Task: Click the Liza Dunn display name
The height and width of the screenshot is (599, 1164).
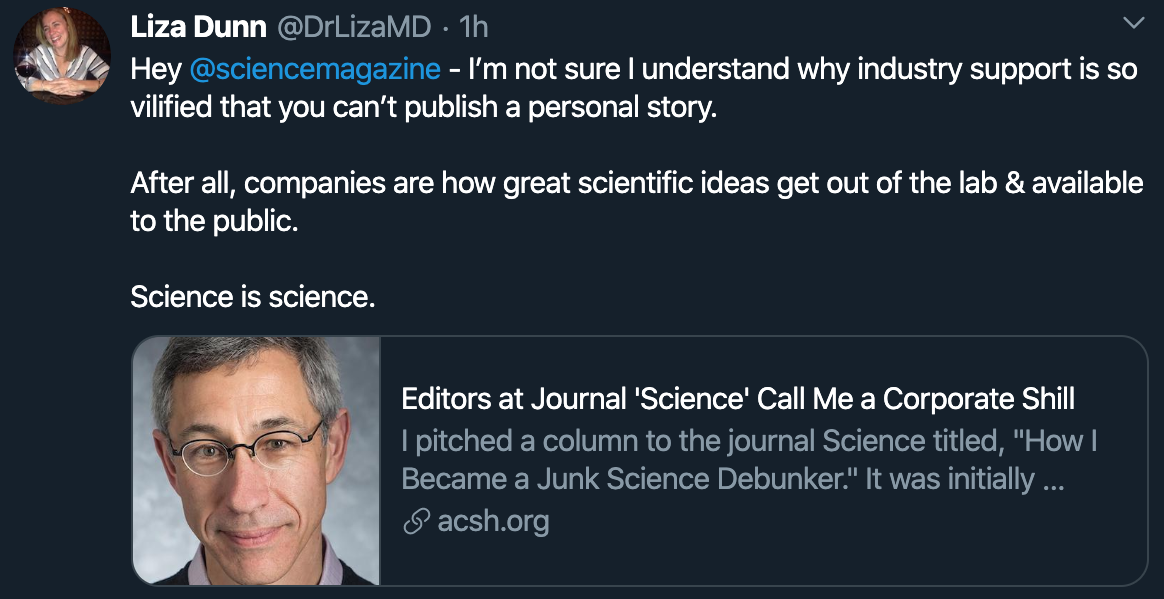Action: coord(197,27)
